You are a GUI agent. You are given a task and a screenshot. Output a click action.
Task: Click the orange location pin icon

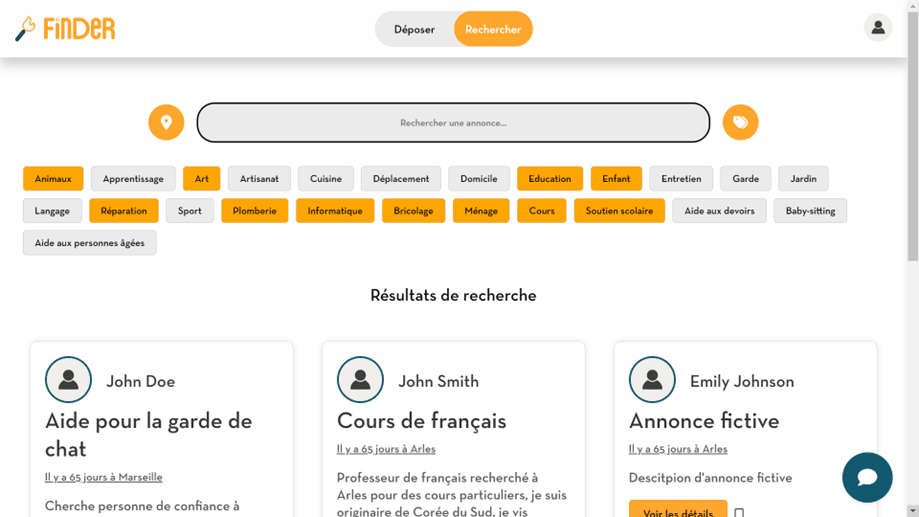[x=166, y=122]
